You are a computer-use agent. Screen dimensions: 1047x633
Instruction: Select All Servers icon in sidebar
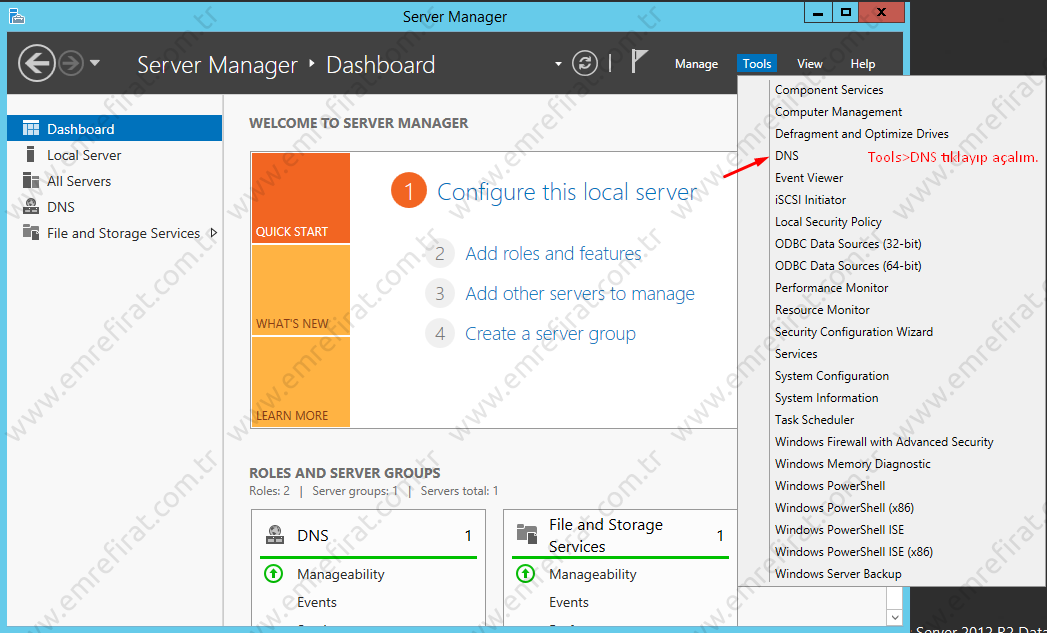coord(30,181)
